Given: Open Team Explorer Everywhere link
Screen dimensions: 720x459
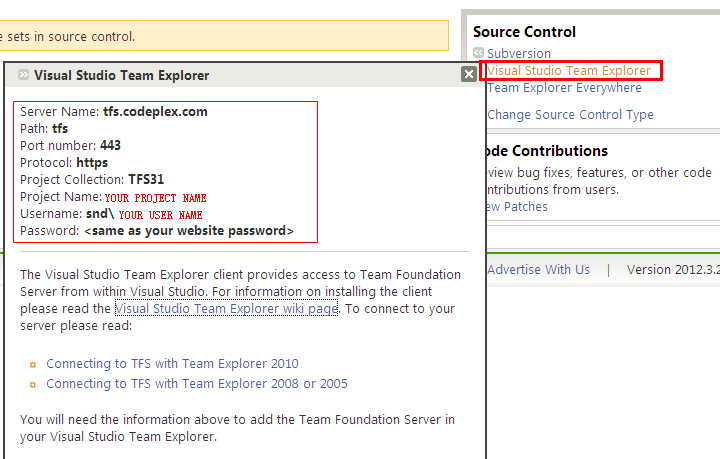Looking at the screenshot, I should click(x=564, y=88).
